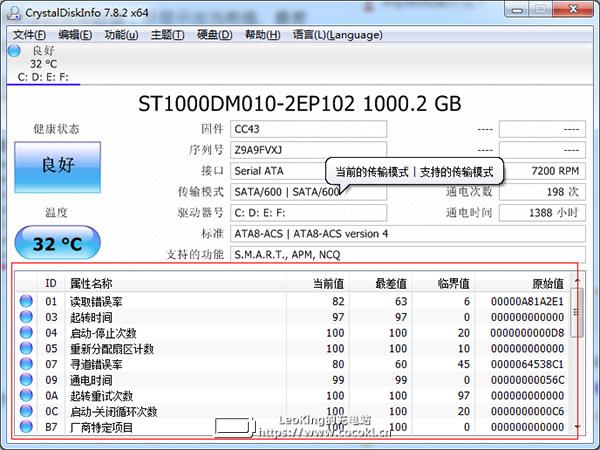
Task: Click the 1388 小时 power-on hours field
Action: 542,213
